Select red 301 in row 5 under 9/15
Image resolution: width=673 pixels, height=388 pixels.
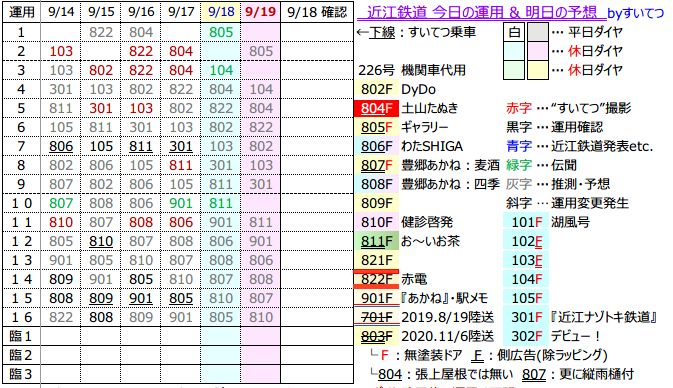[101, 108]
